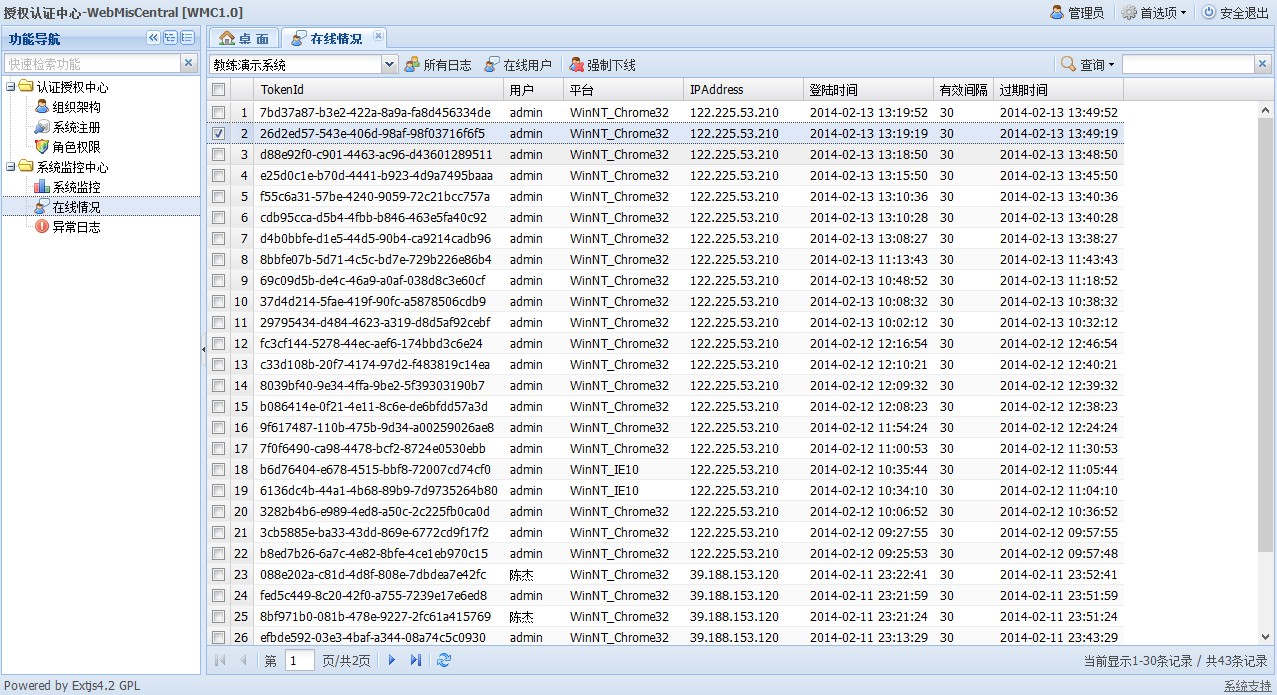Open the 教练演示系统 system dropdown
The height and width of the screenshot is (695, 1277).
coord(389,65)
